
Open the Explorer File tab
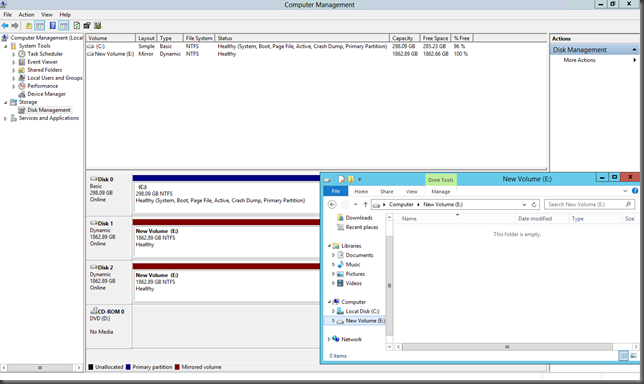[336, 191]
